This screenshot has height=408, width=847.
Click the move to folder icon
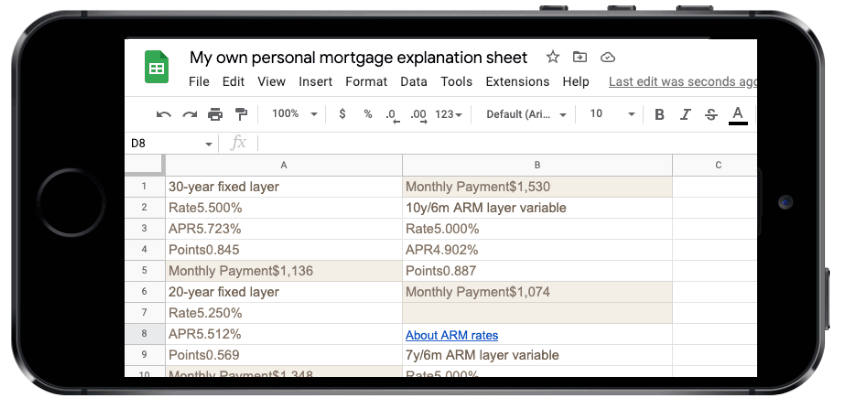pyautogui.click(x=580, y=57)
